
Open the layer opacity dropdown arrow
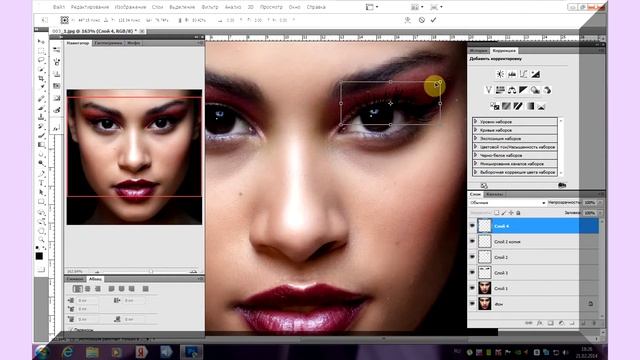click(x=600, y=203)
